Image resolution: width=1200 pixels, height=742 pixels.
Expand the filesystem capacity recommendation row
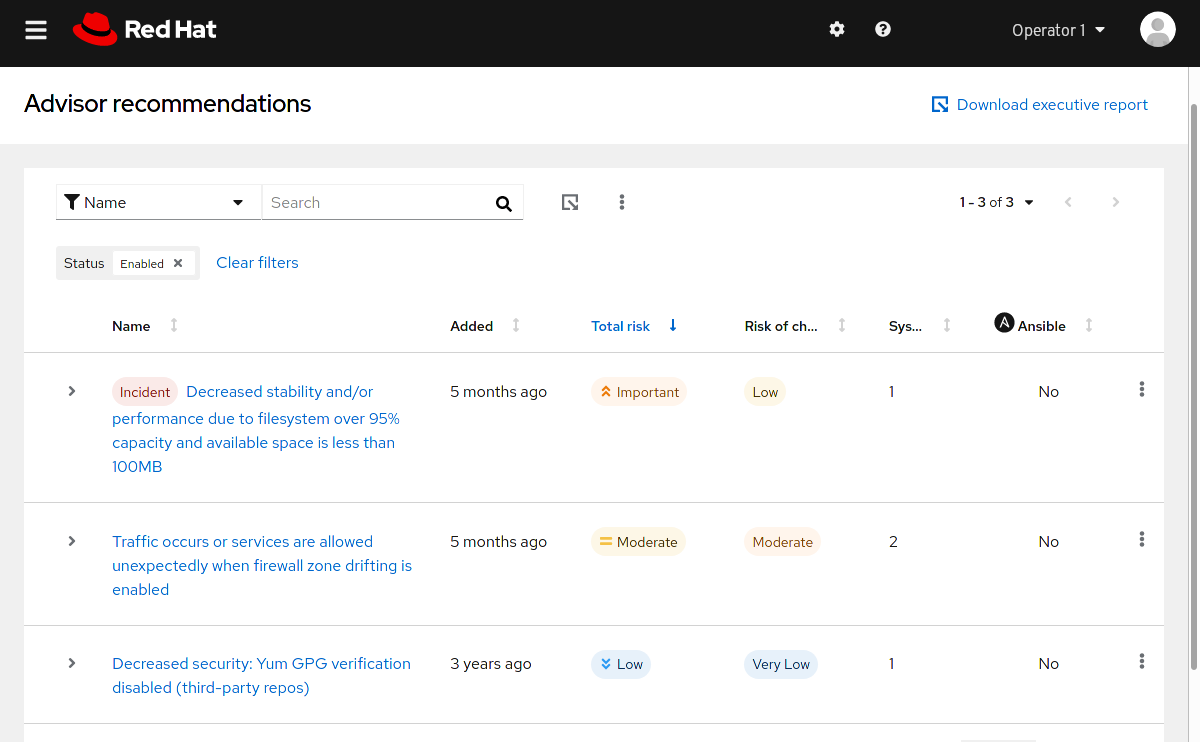pos(72,391)
